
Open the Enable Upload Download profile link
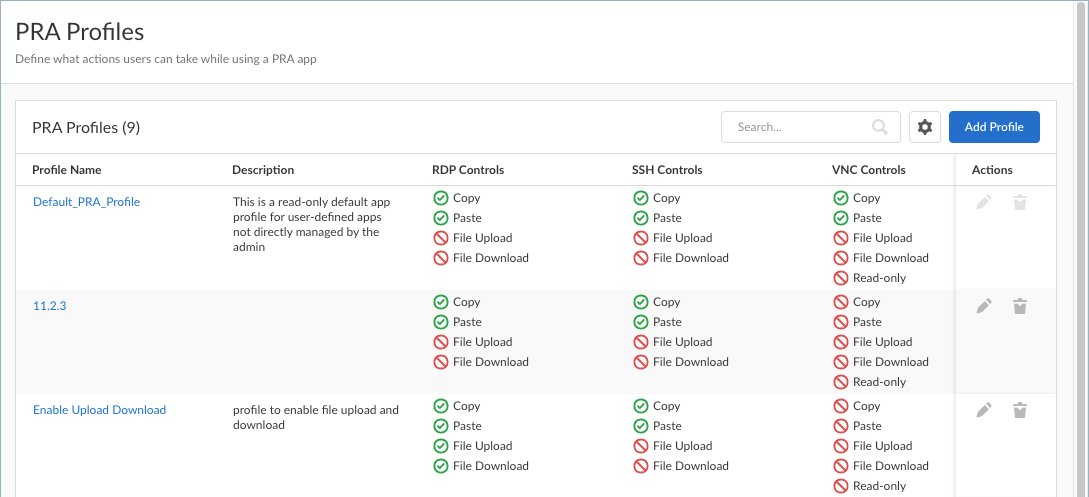99,410
